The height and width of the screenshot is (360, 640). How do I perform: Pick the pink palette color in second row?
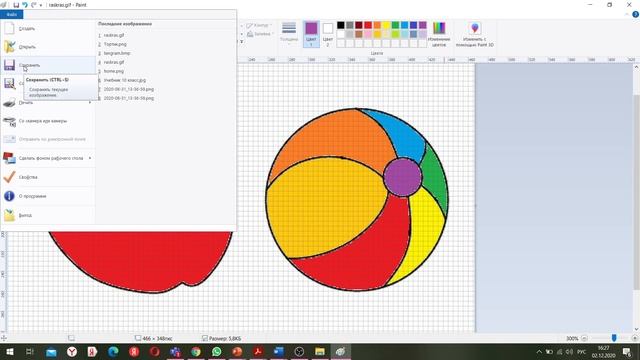tap(368, 34)
